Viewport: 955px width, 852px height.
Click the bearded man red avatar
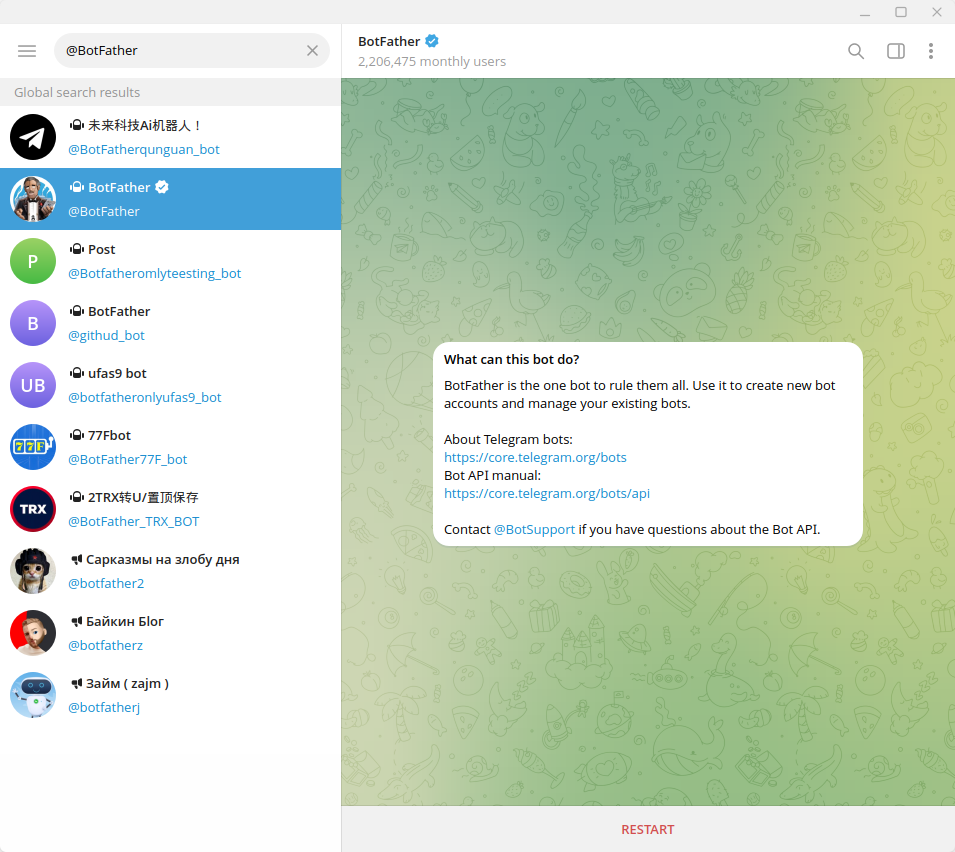pos(33,634)
